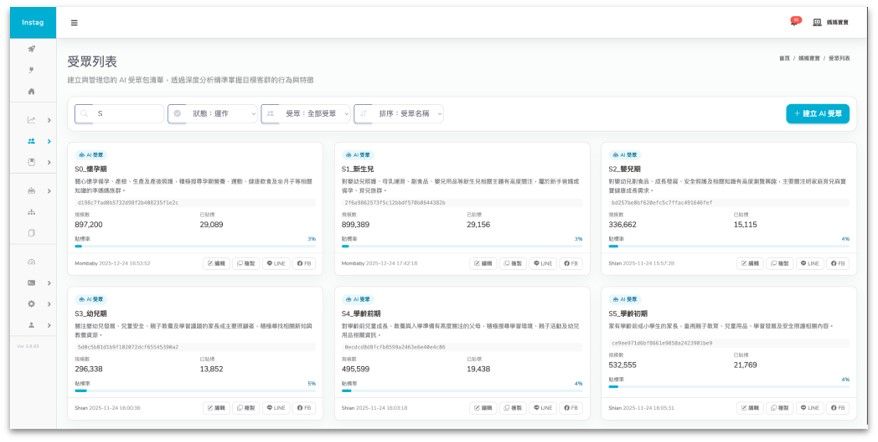Viewport: 878px width, 442px height.
Task: Click the rocket icon in the sidebar
Action: 31,49
